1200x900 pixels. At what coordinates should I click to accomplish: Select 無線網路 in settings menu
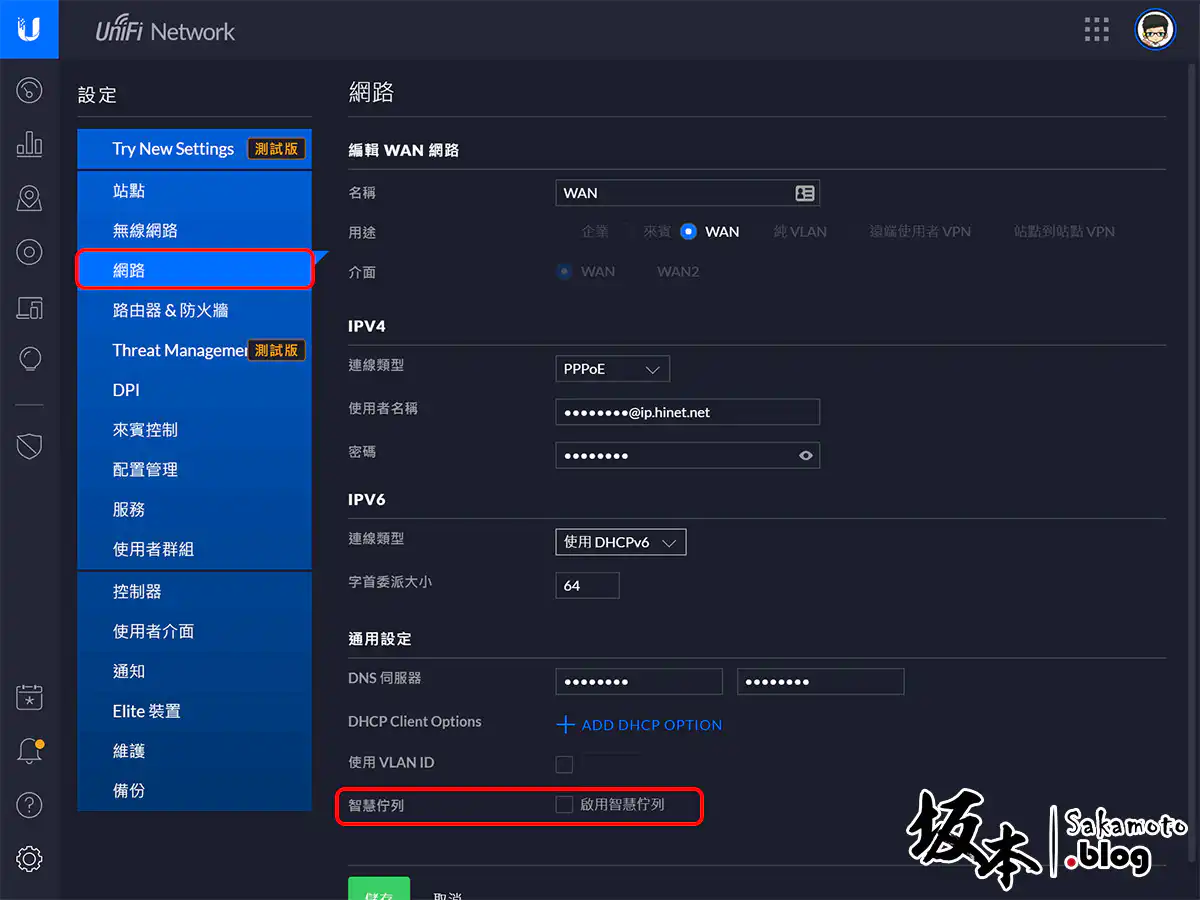(145, 231)
